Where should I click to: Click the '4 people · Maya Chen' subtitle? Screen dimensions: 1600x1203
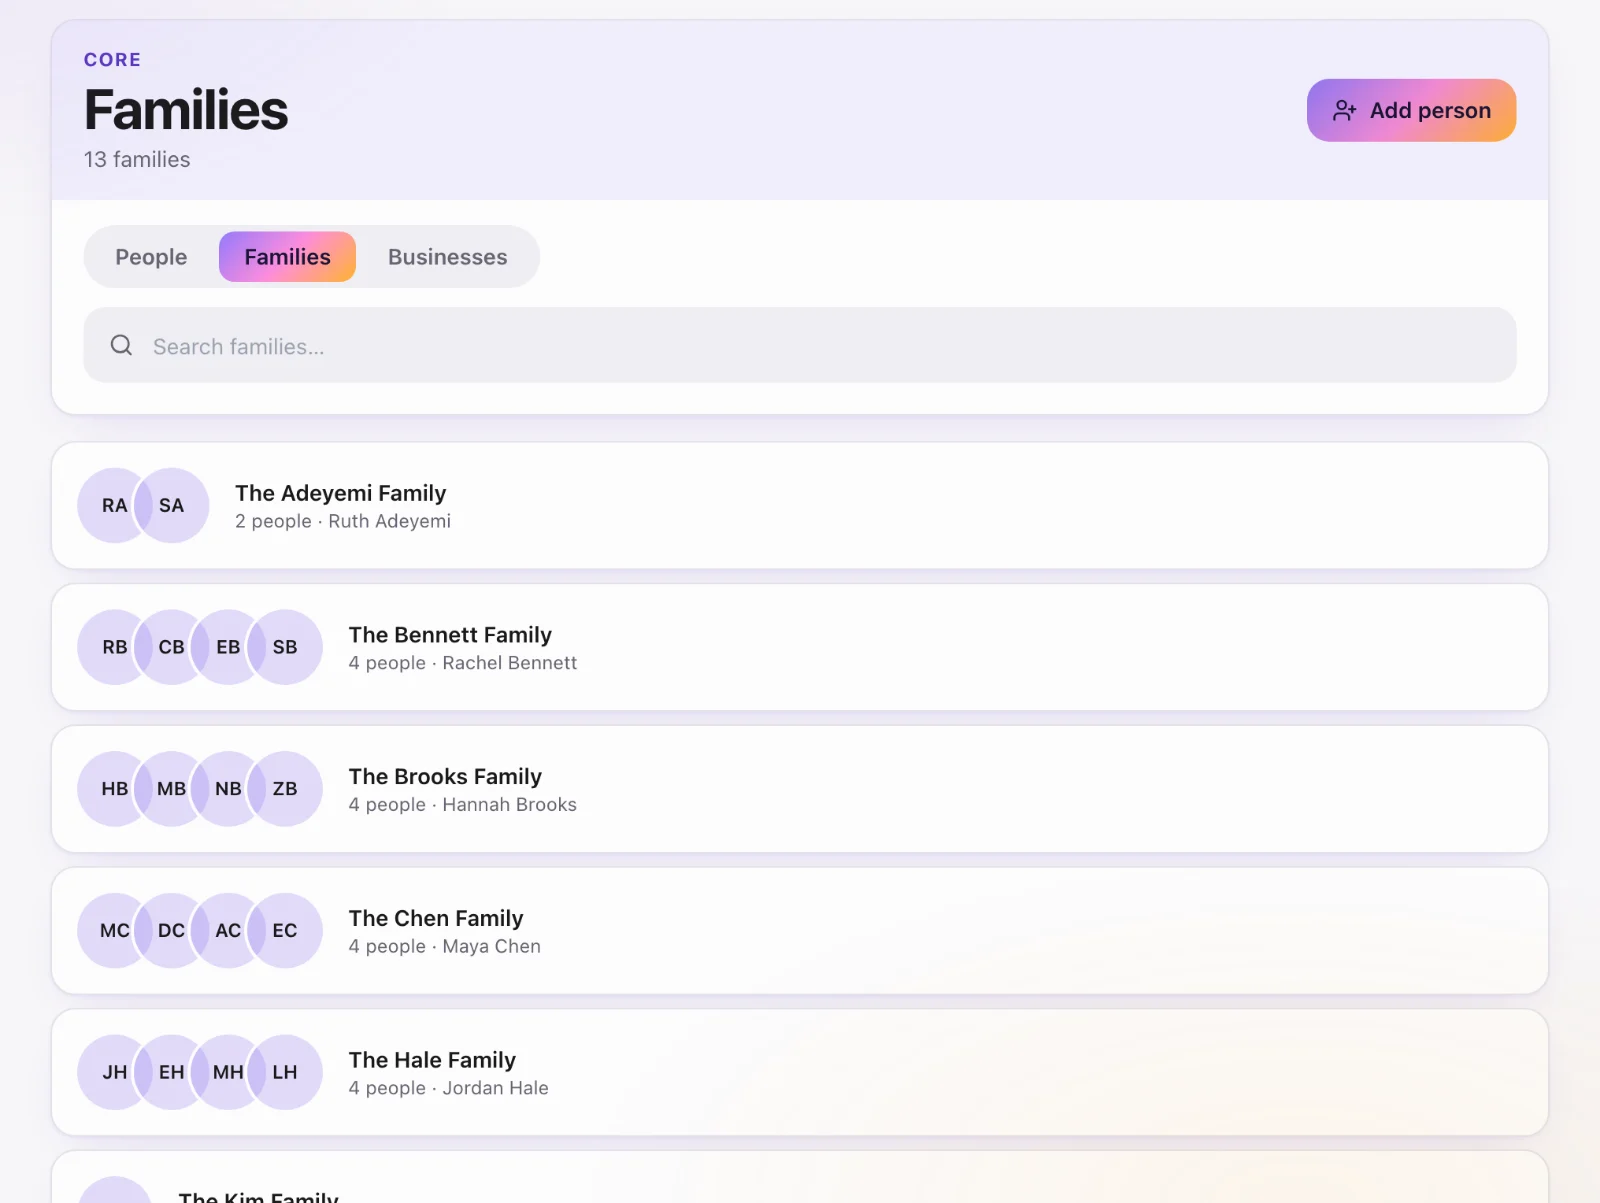445,946
